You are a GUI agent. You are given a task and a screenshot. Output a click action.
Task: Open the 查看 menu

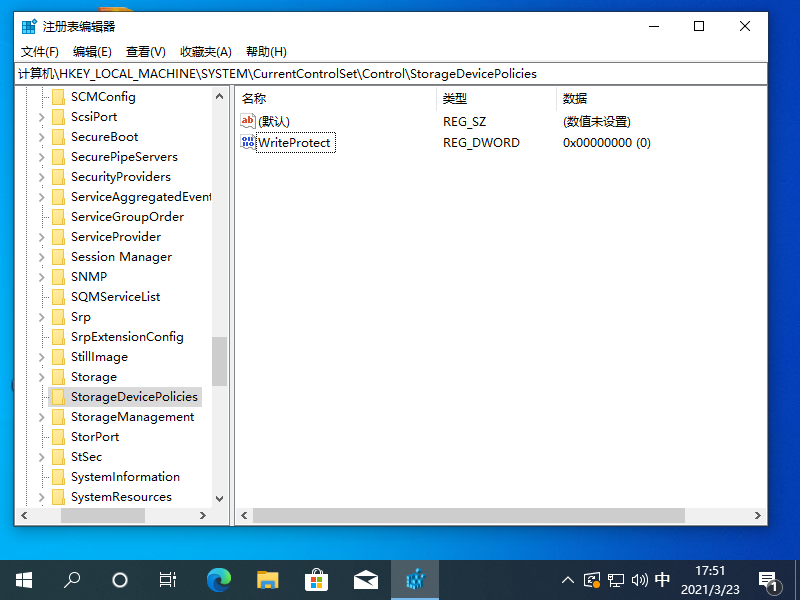(x=144, y=51)
